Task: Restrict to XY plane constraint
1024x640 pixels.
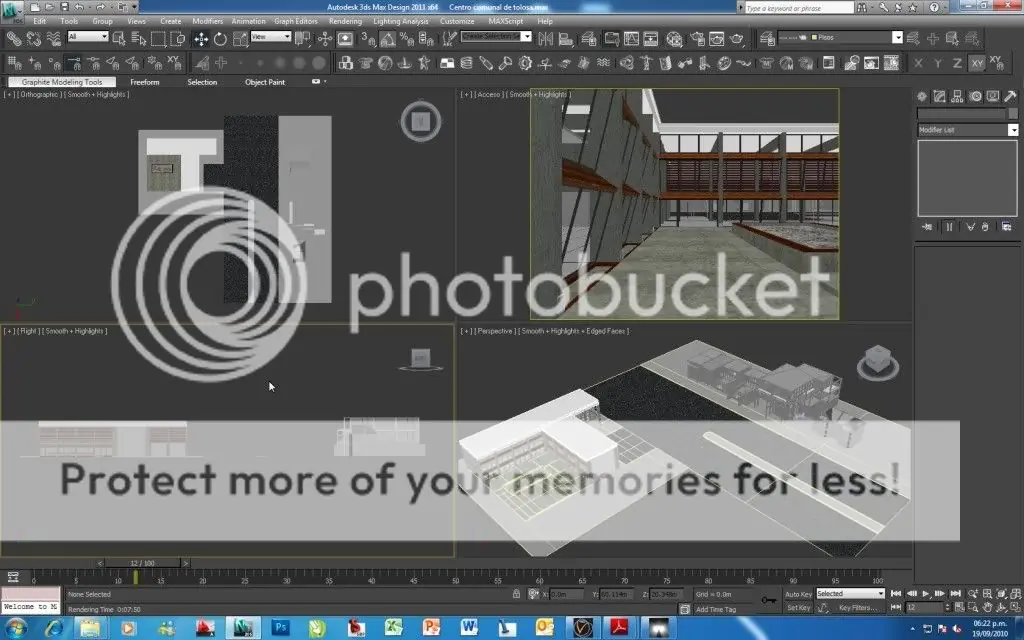Action: (x=976, y=63)
